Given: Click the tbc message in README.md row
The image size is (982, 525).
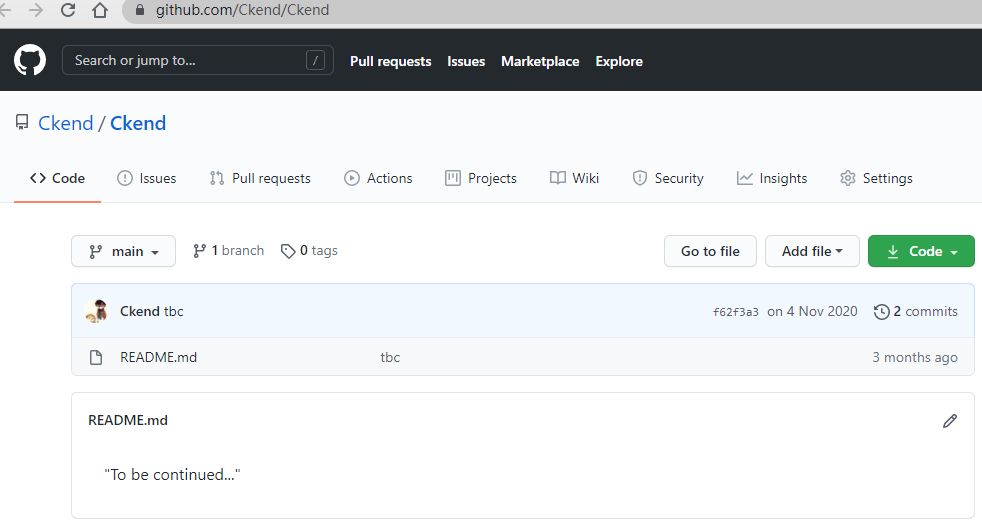Looking at the screenshot, I should tap(390, 357).
